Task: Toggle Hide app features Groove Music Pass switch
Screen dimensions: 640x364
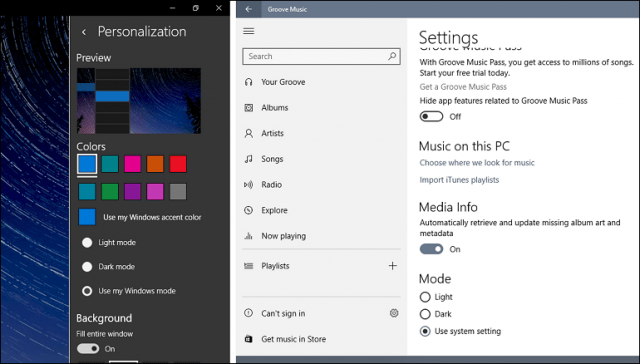Action: 431,116
